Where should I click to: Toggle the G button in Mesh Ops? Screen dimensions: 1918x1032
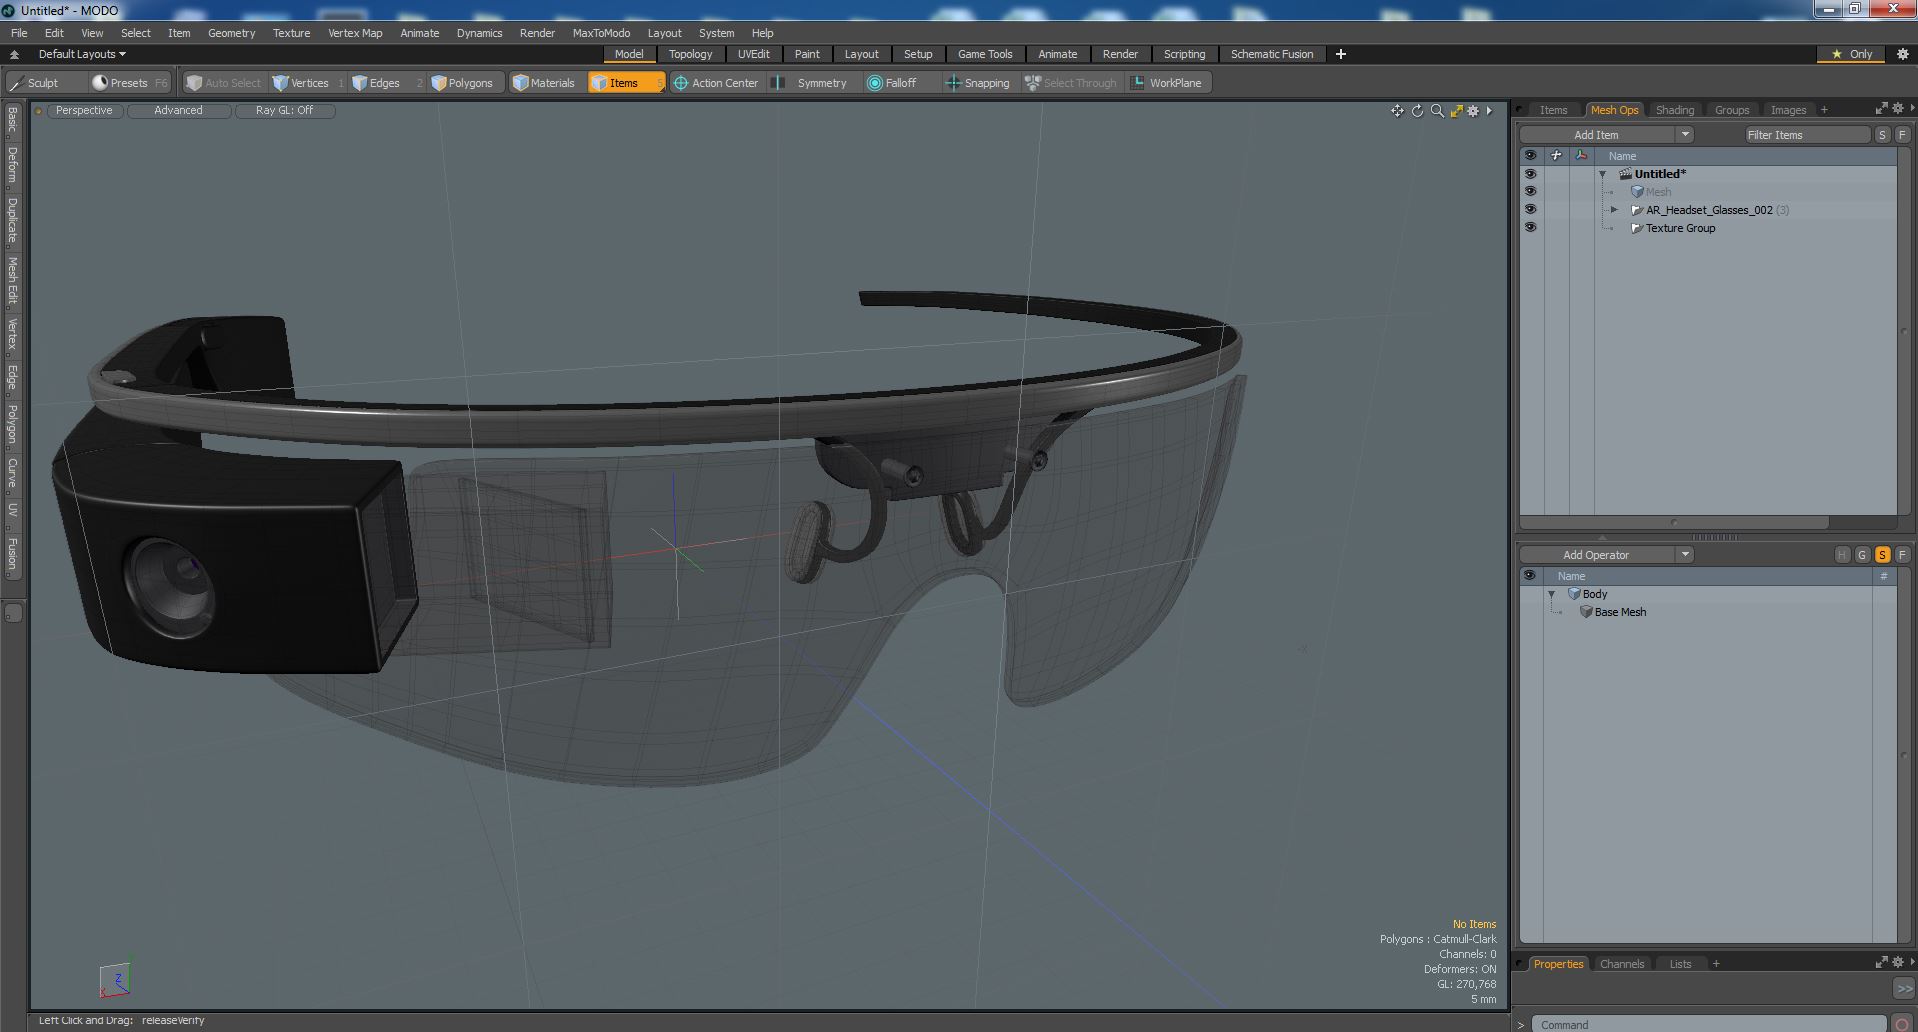click(1862, 555)
